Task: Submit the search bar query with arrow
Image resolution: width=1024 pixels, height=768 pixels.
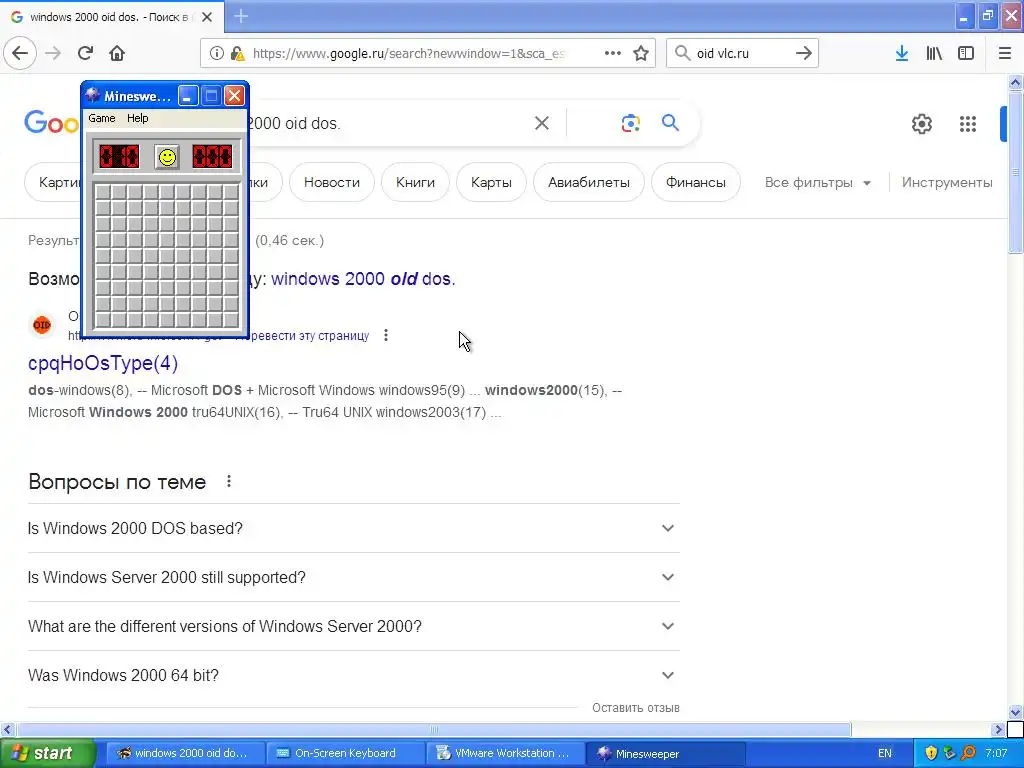Action: click(804, 53)
